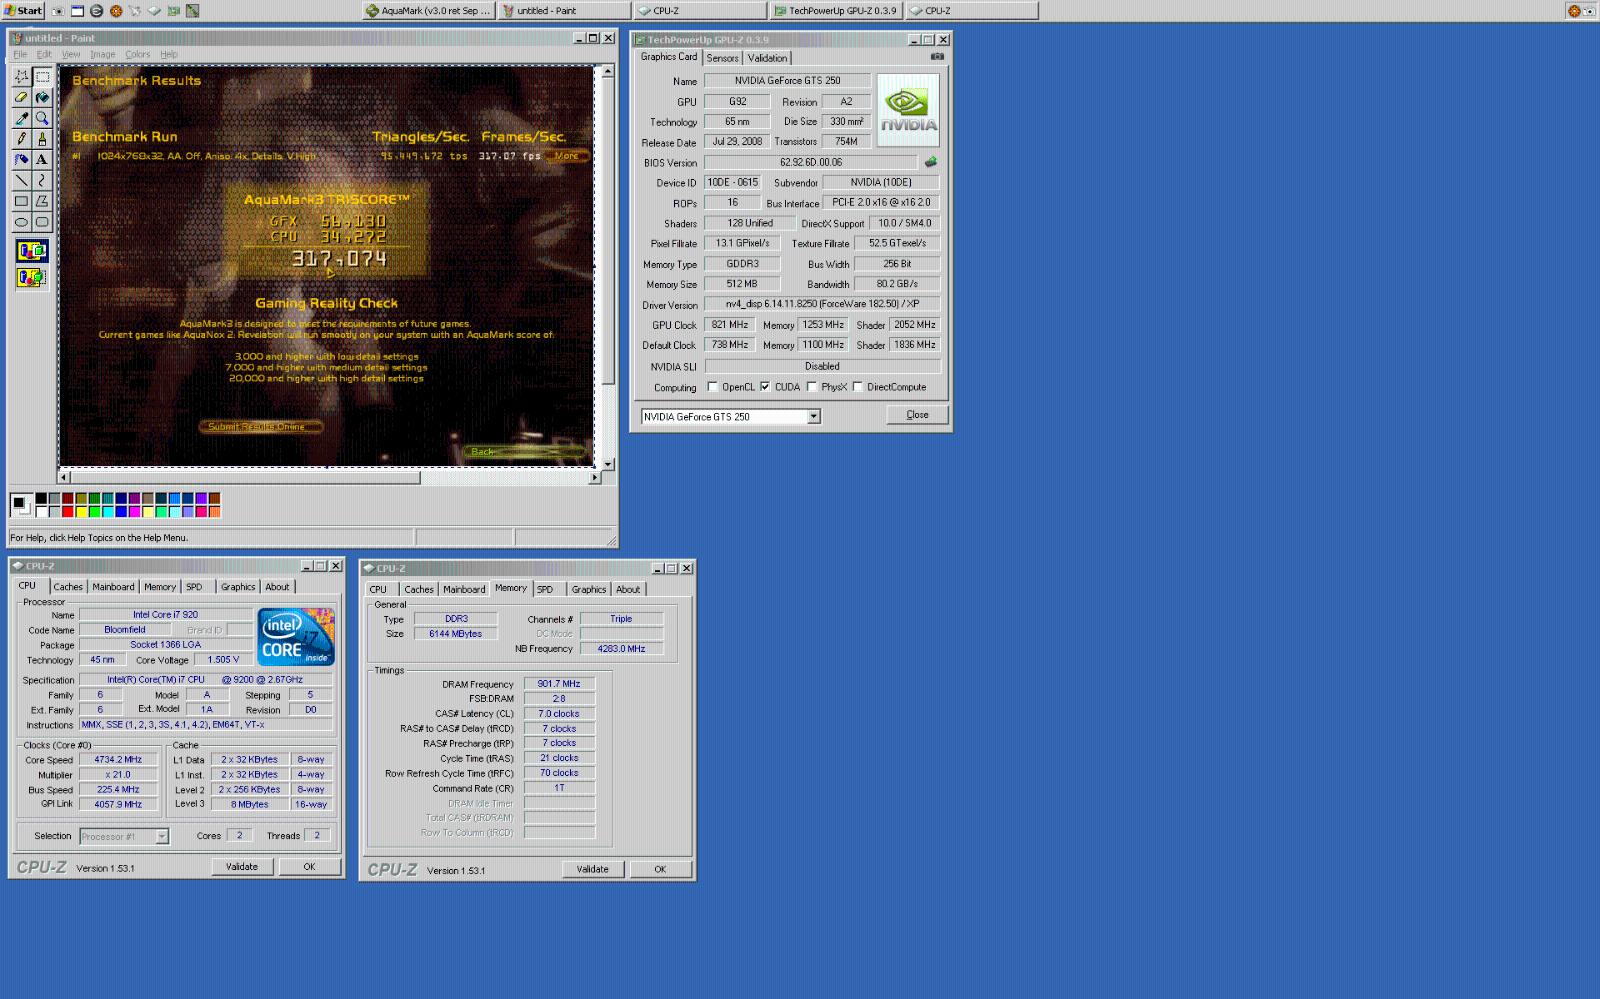The width and height of the screenshot is (1600, 999).
Task: Toggle the CUDA checkbox in GPU-Z
Action: [x=765, y=387]
